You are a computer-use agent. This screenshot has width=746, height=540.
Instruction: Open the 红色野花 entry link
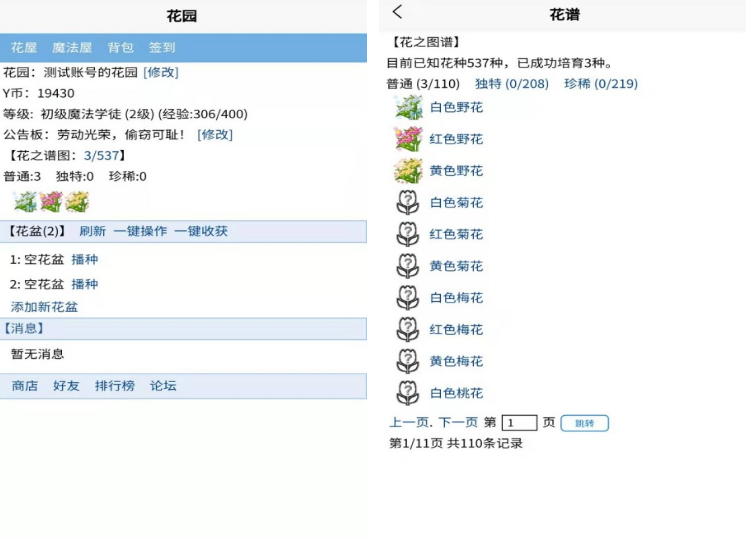coord(456,139)
